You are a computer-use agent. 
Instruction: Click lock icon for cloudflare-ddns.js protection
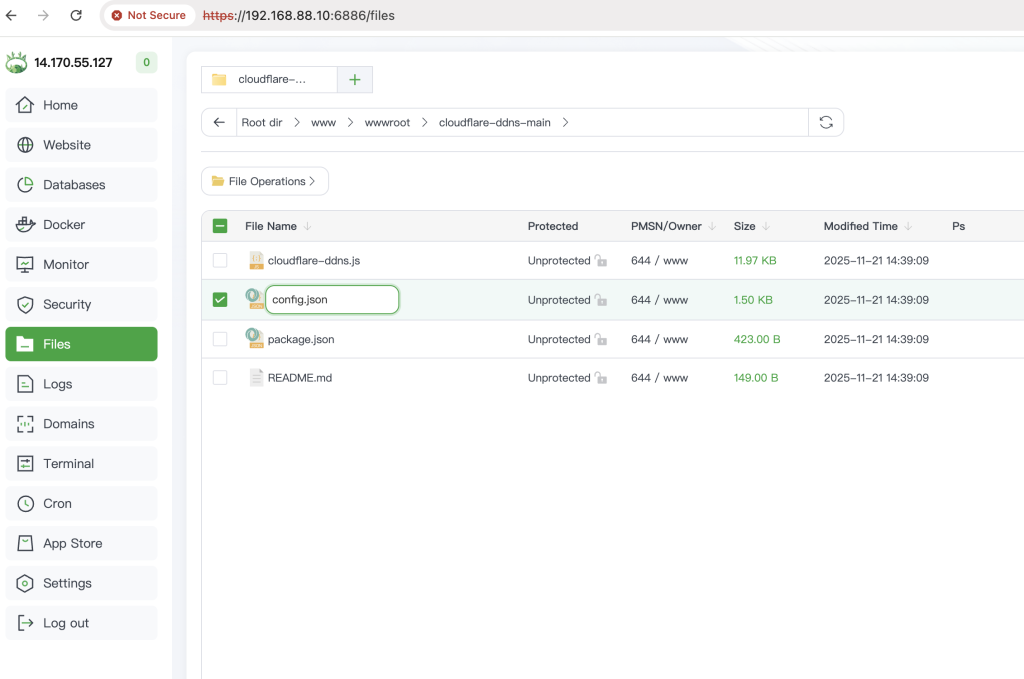click(x=600, y=261)
